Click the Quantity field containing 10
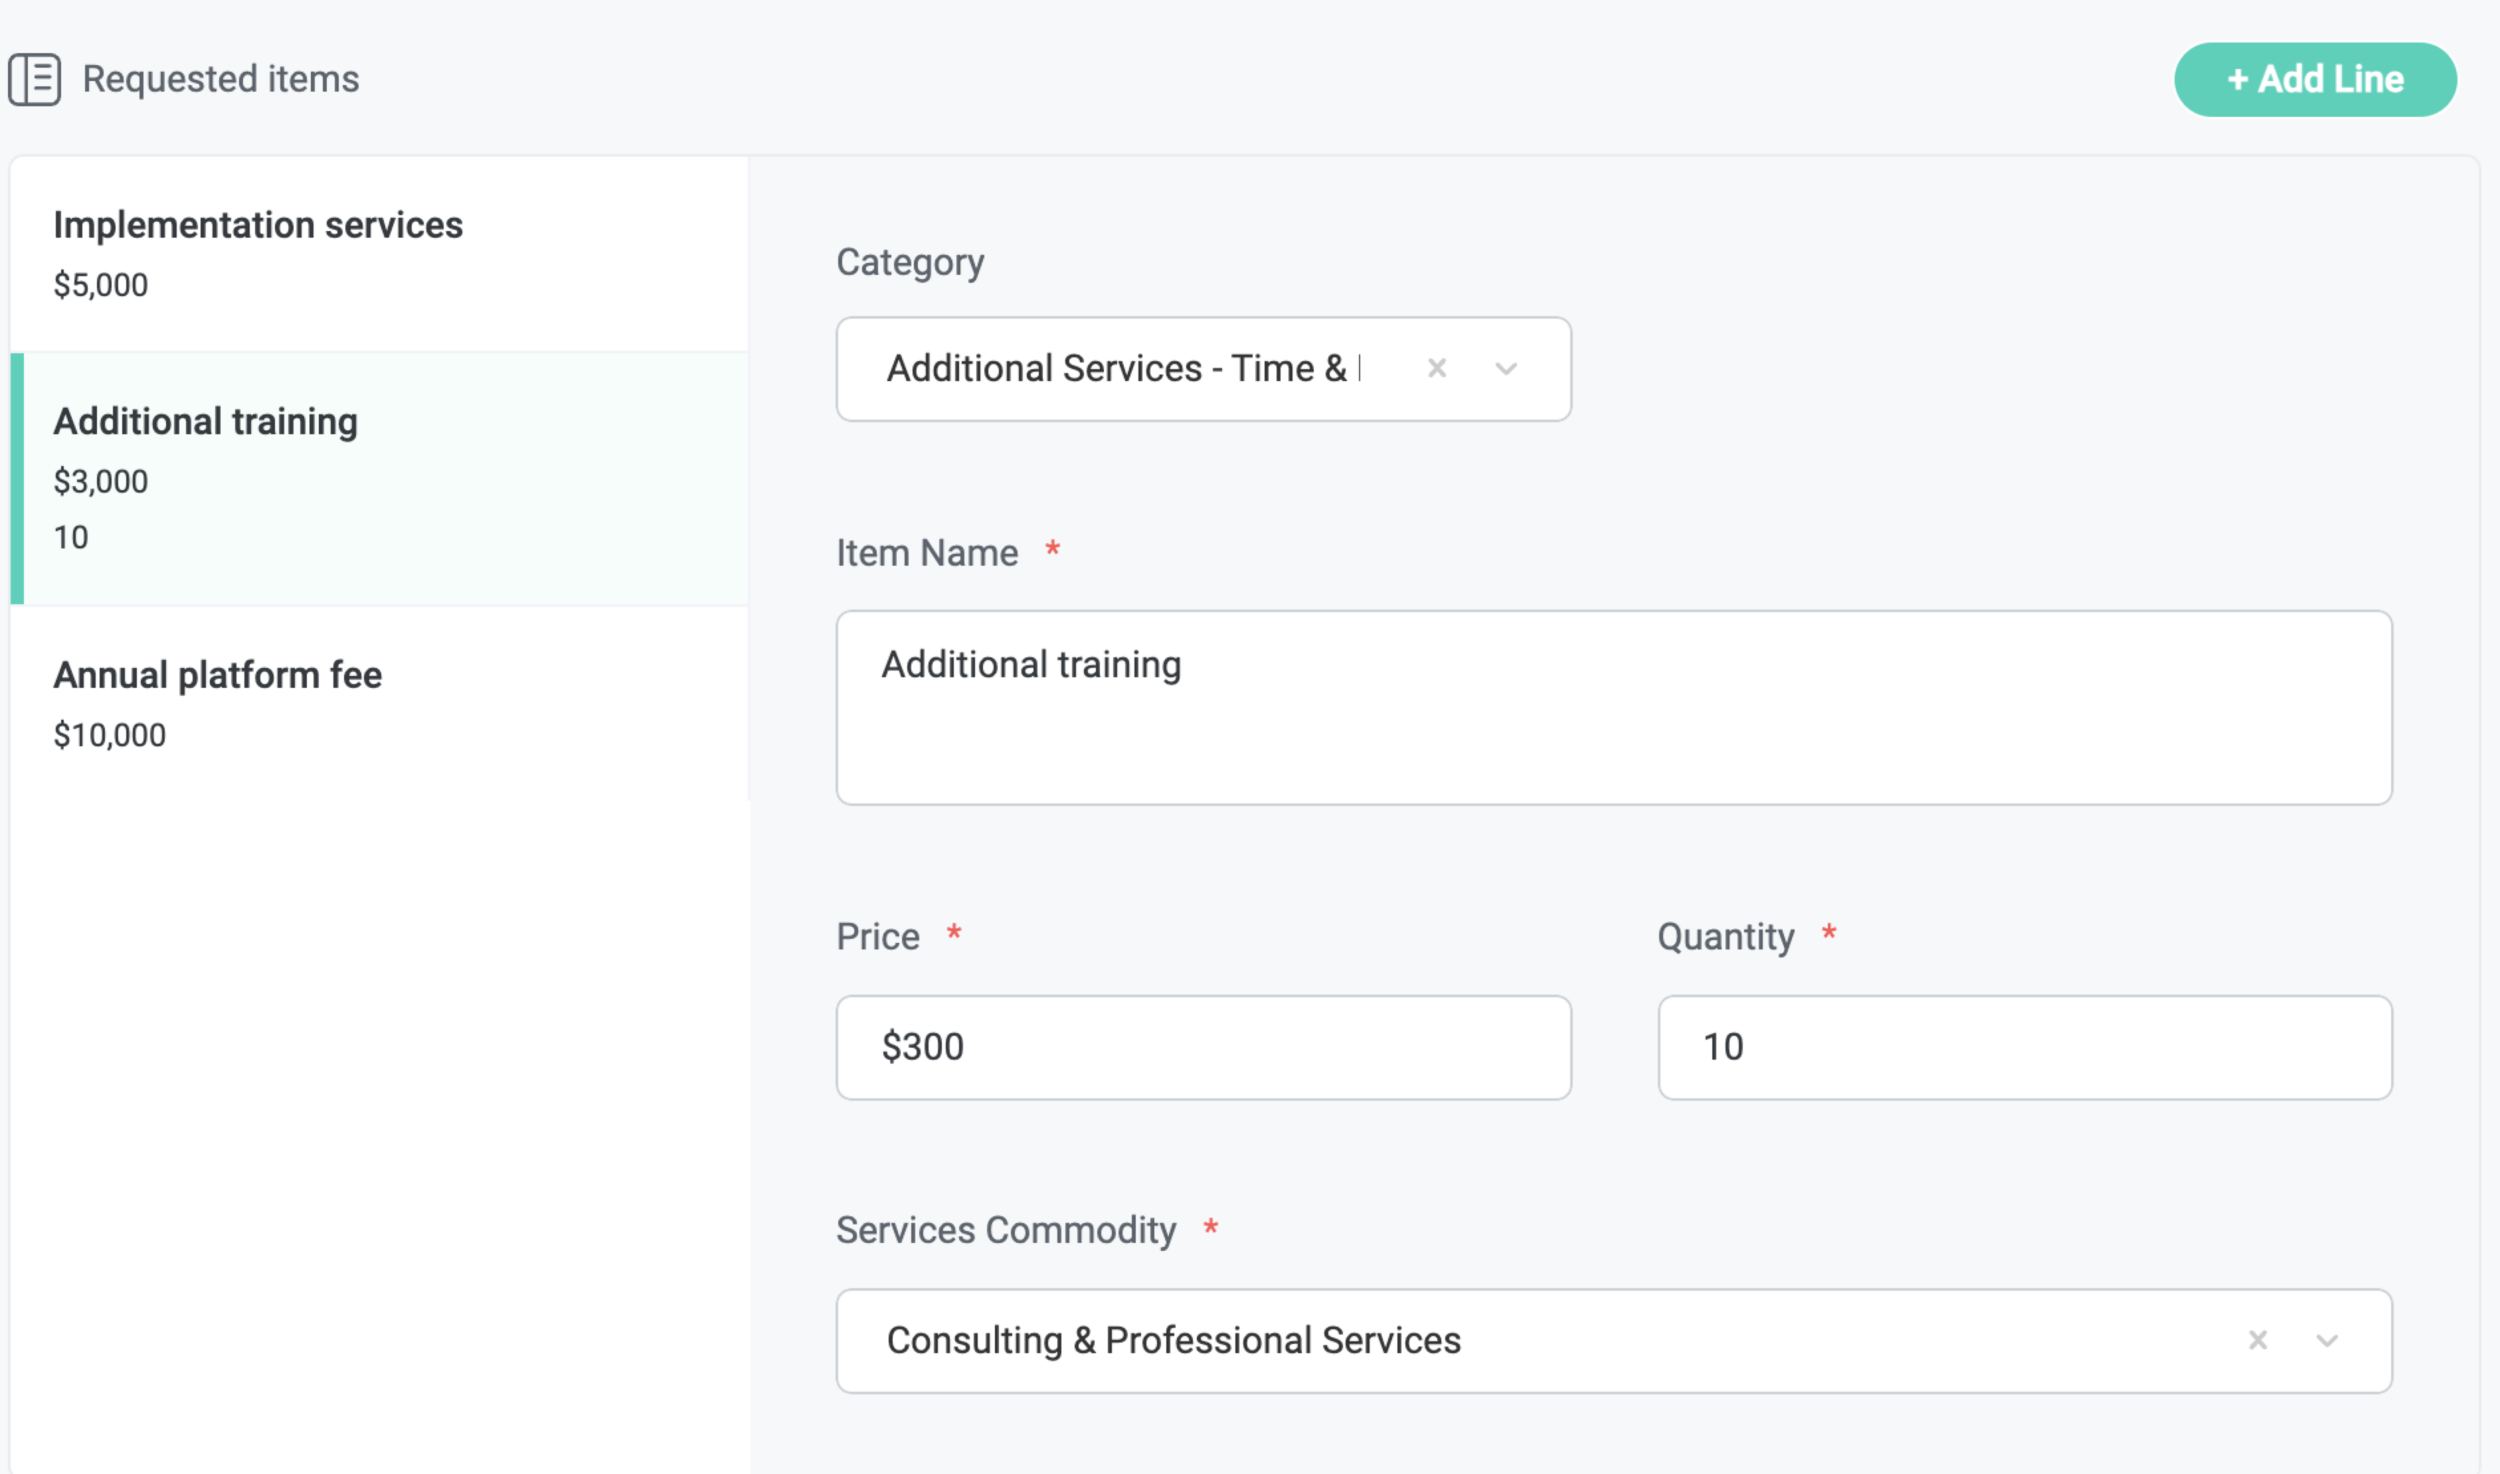This screenshot has height=1474, width=2500. [x=2024, y=1047]
